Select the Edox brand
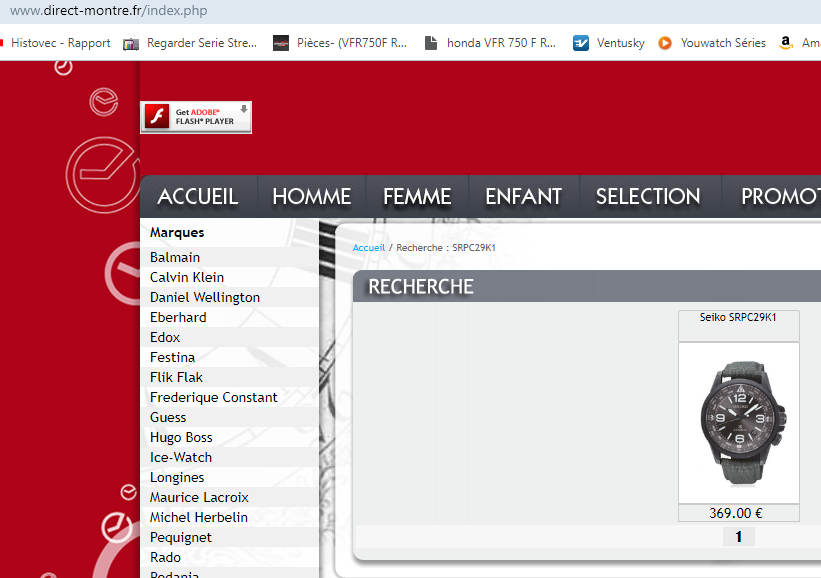The image size is (821, 578). point(165,337)
